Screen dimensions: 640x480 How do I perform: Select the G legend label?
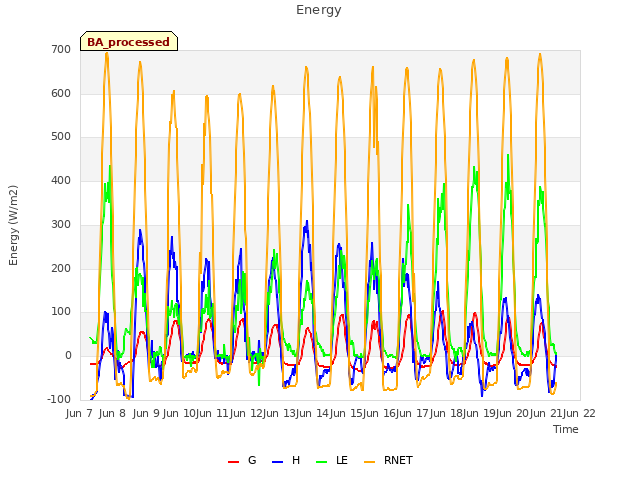pos(252,460)
